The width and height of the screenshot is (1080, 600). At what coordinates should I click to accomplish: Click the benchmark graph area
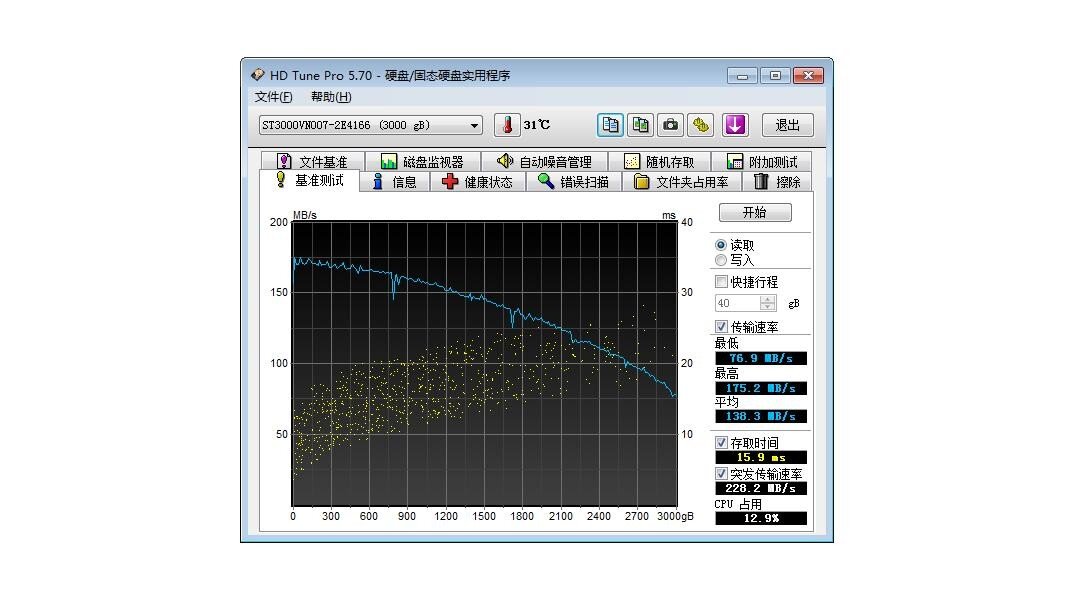[x=485, y=364]
